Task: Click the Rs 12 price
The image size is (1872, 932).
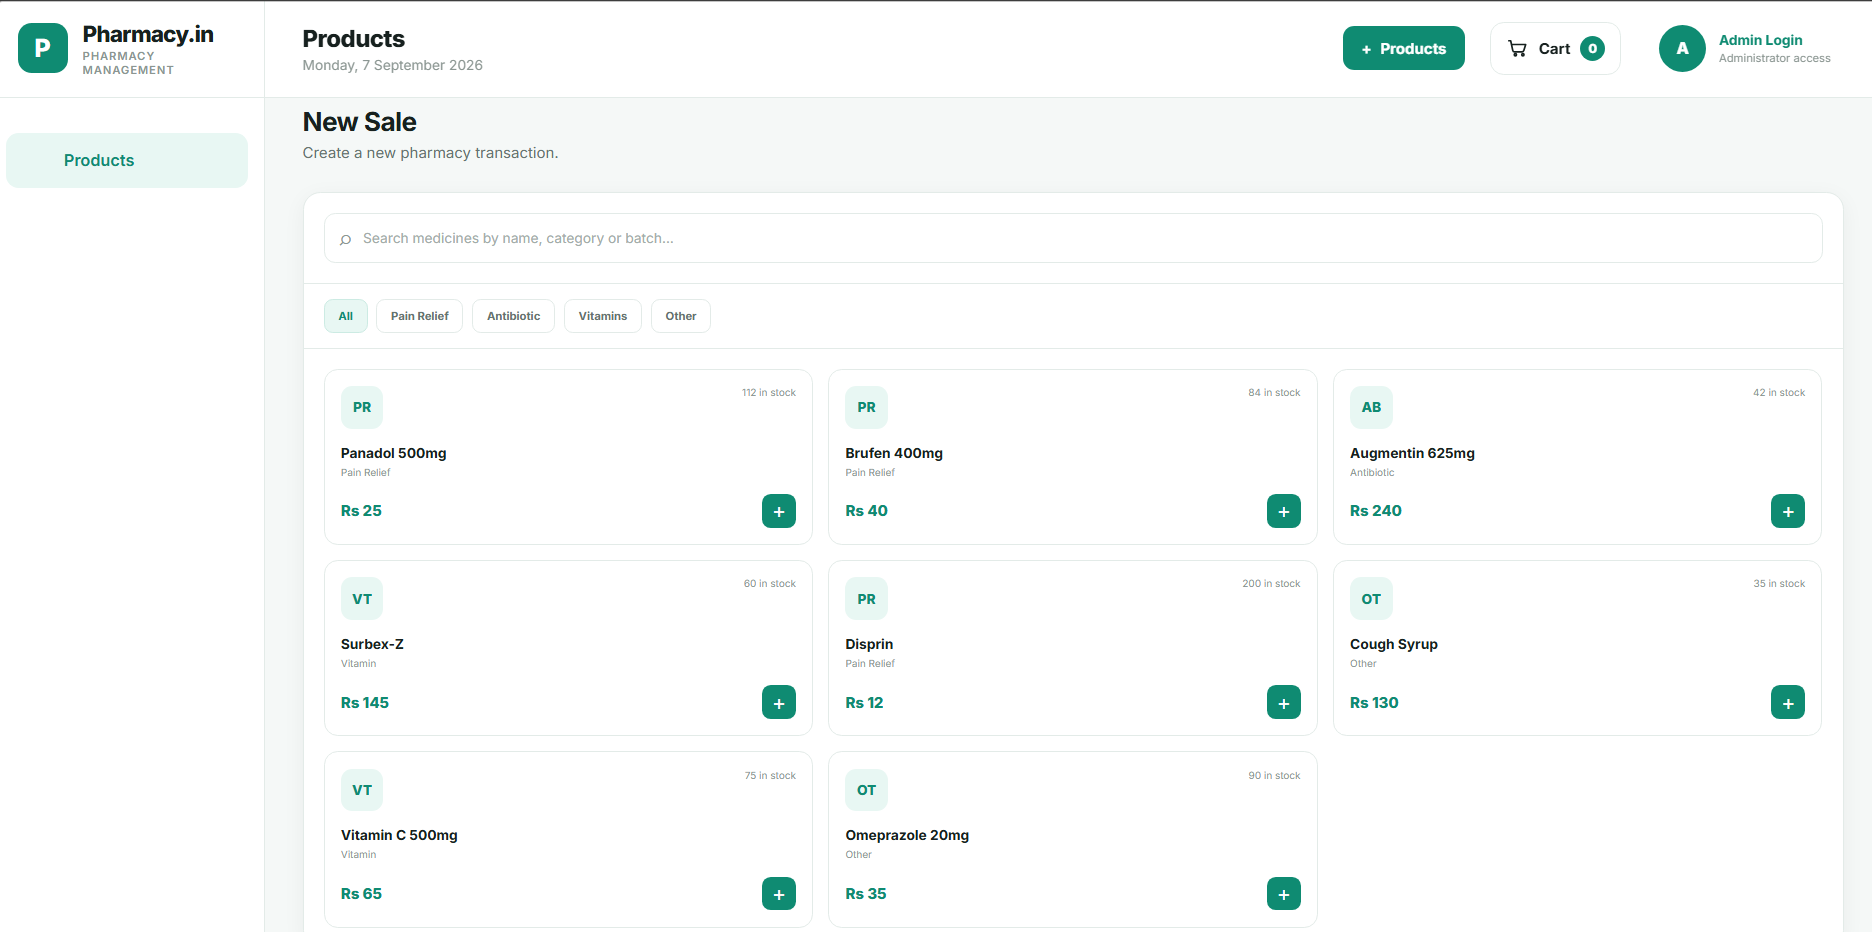Action: 864,703
